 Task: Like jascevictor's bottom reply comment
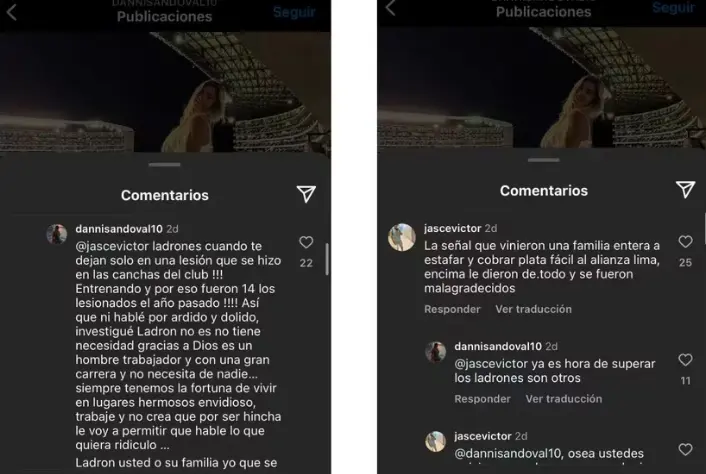(685, 449)
